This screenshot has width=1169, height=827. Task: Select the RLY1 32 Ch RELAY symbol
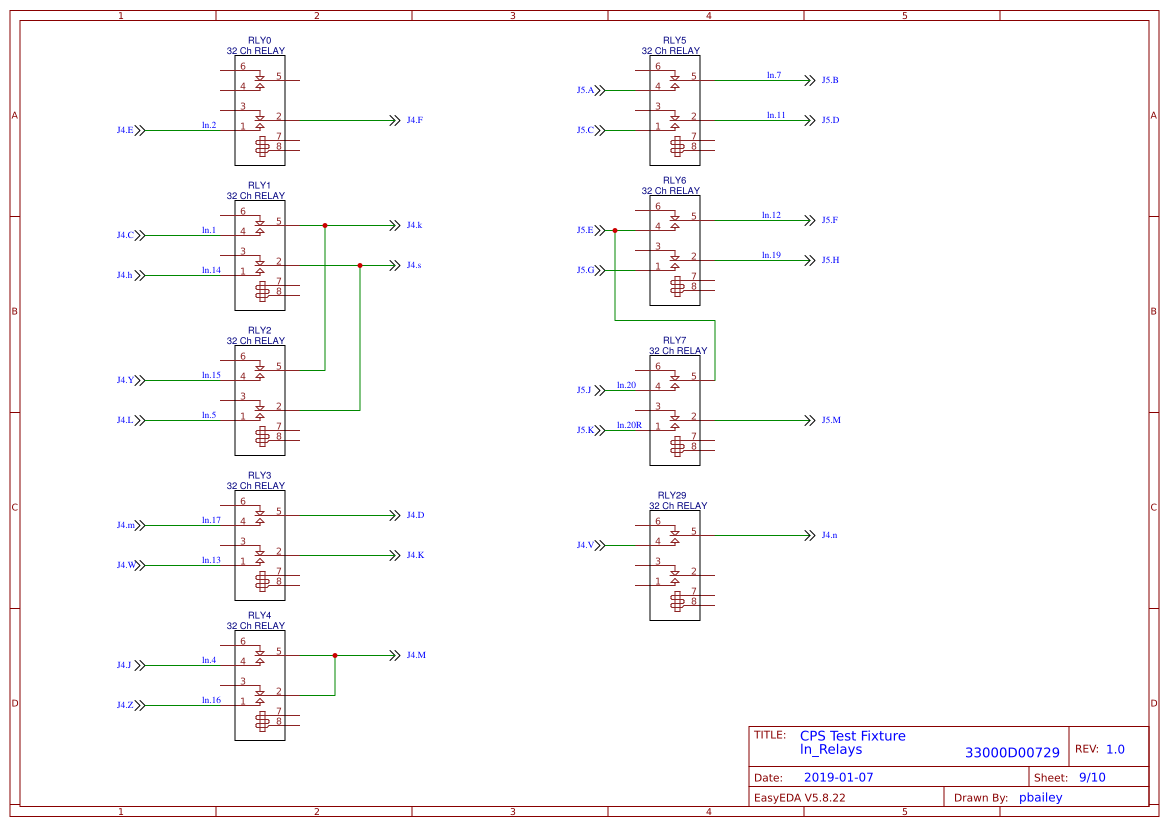click(260, 253)
